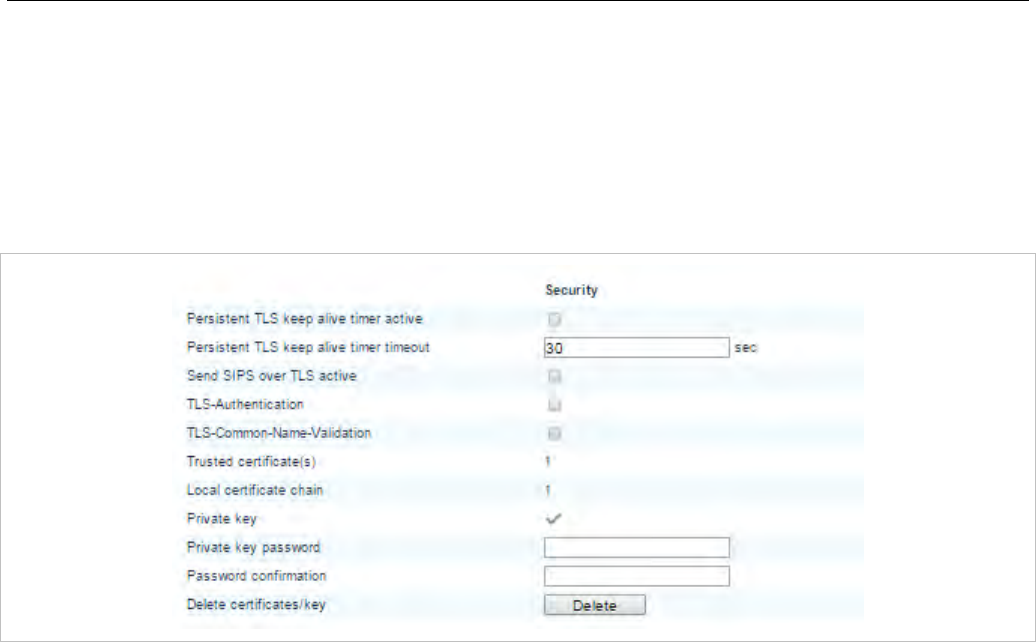Toggle Send SIPS over TLS active checkbox
This screenshot has height=642, width=1036.
tap(554, 376)
